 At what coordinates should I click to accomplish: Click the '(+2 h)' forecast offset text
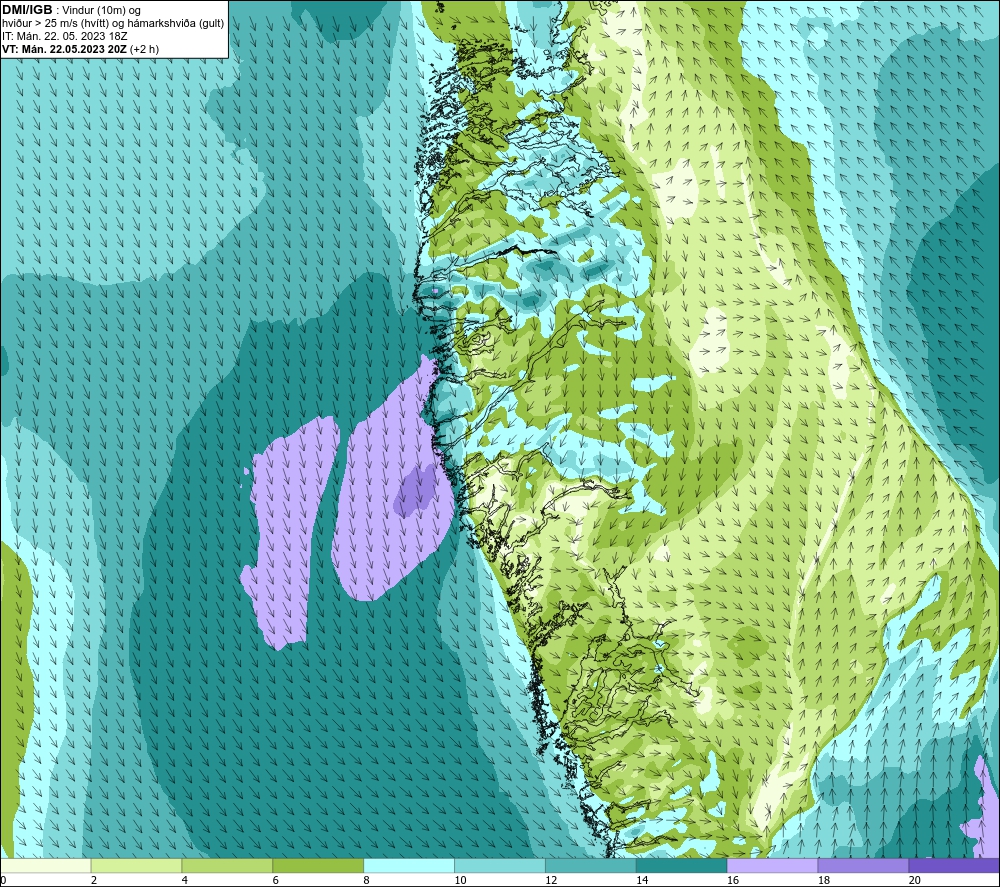coord(145,49)
